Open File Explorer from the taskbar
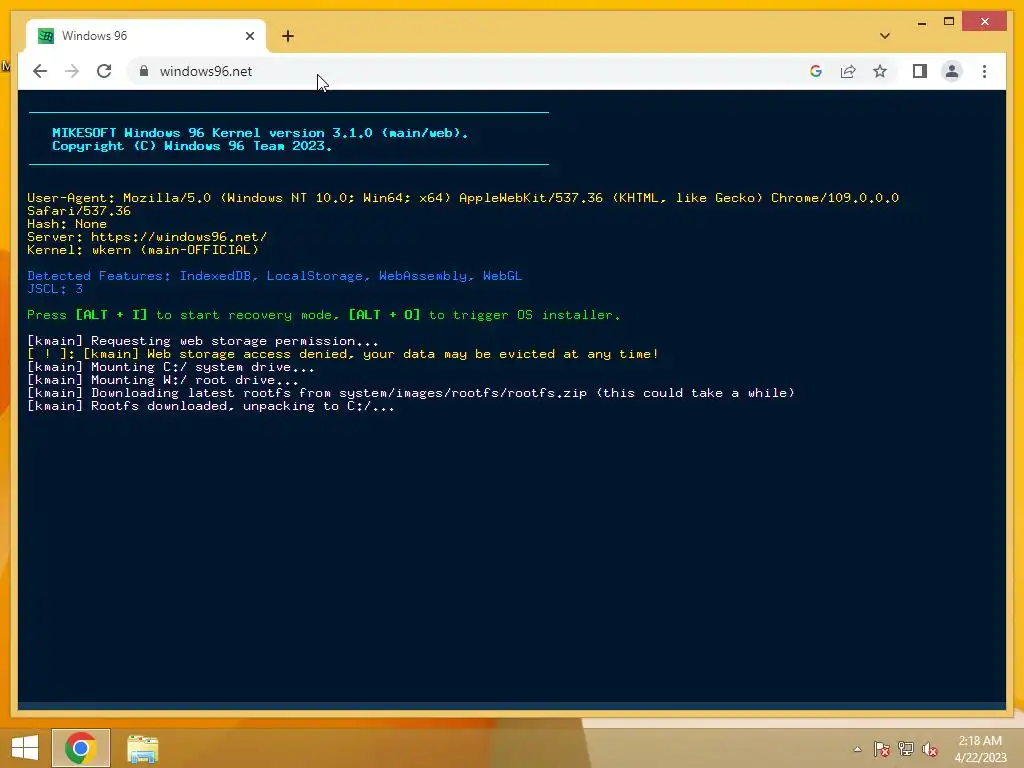Viewport: 1024px width, 768px height. click(x=142, y=748)
